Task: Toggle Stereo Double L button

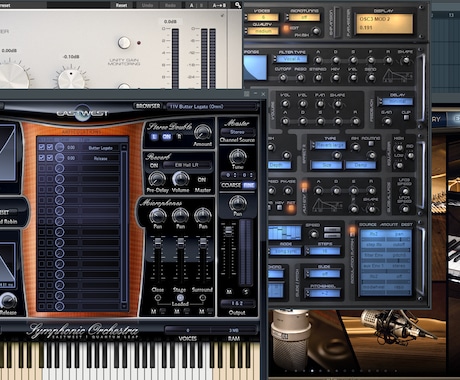Action: (x=154, y=137)
